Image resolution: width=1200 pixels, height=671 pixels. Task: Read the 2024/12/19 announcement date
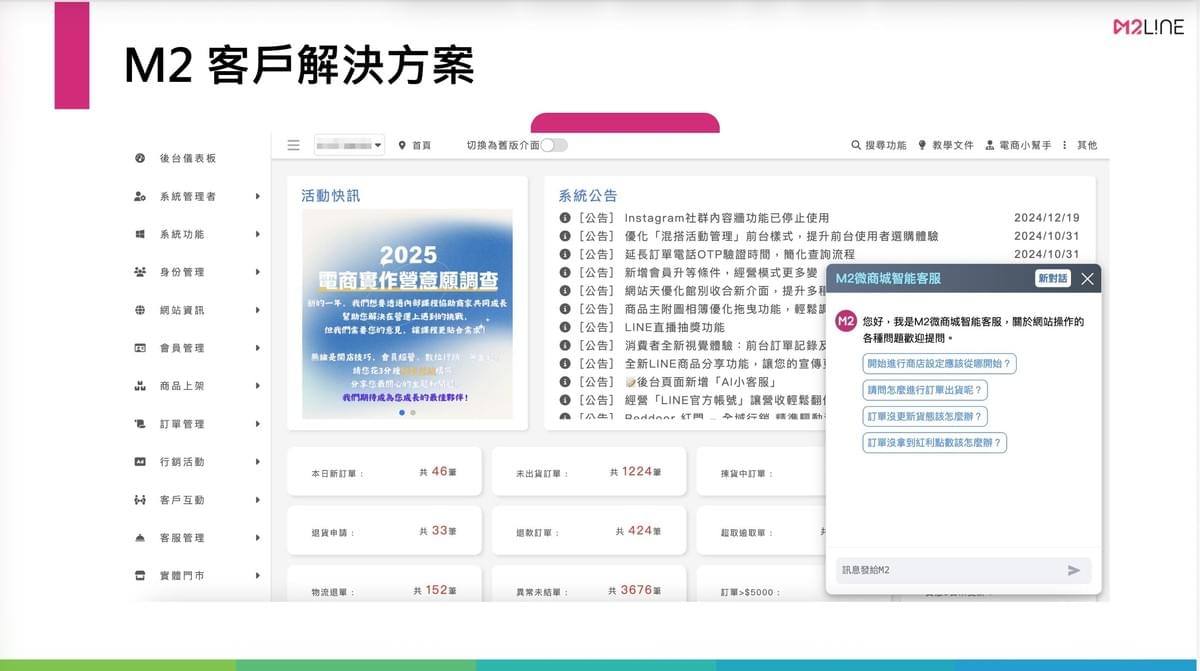point(1046,218)
